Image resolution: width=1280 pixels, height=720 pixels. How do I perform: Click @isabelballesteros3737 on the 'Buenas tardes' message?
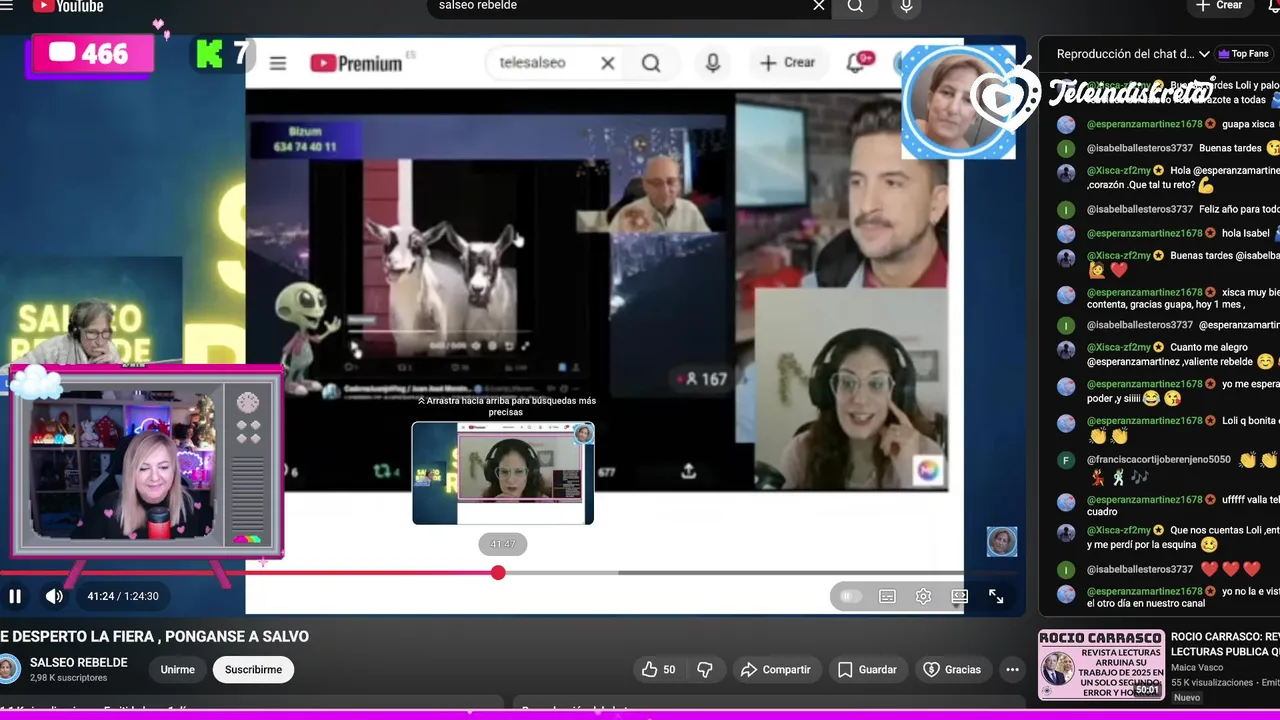(1140, 148)
